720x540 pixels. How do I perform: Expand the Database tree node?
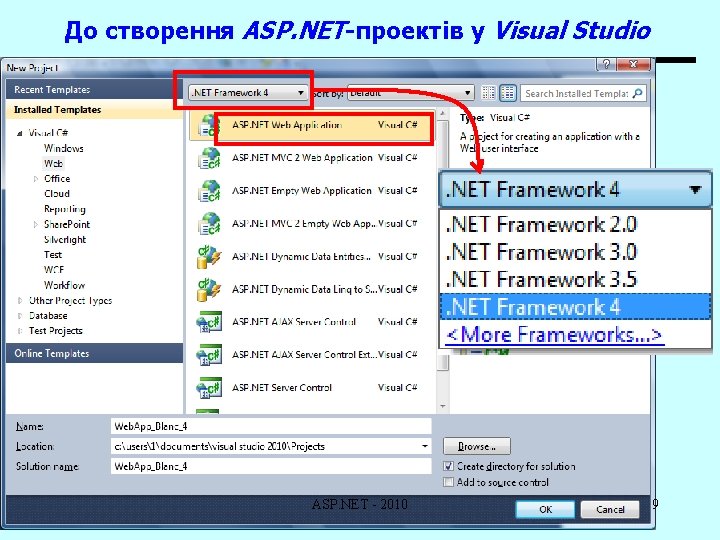click(19, 315)
